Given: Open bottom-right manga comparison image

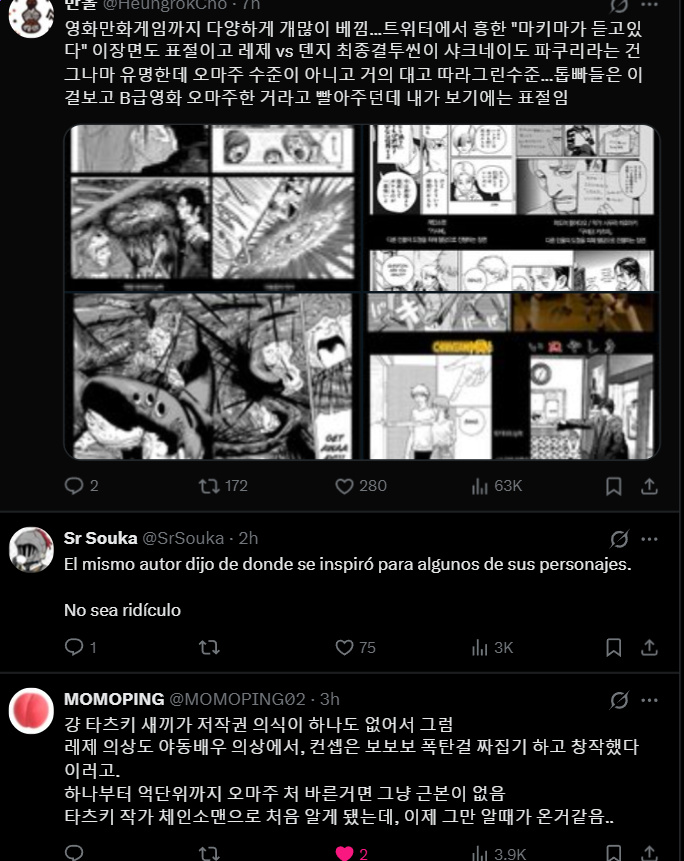Looking at the screenshot, I should click(x=513, y=376).
